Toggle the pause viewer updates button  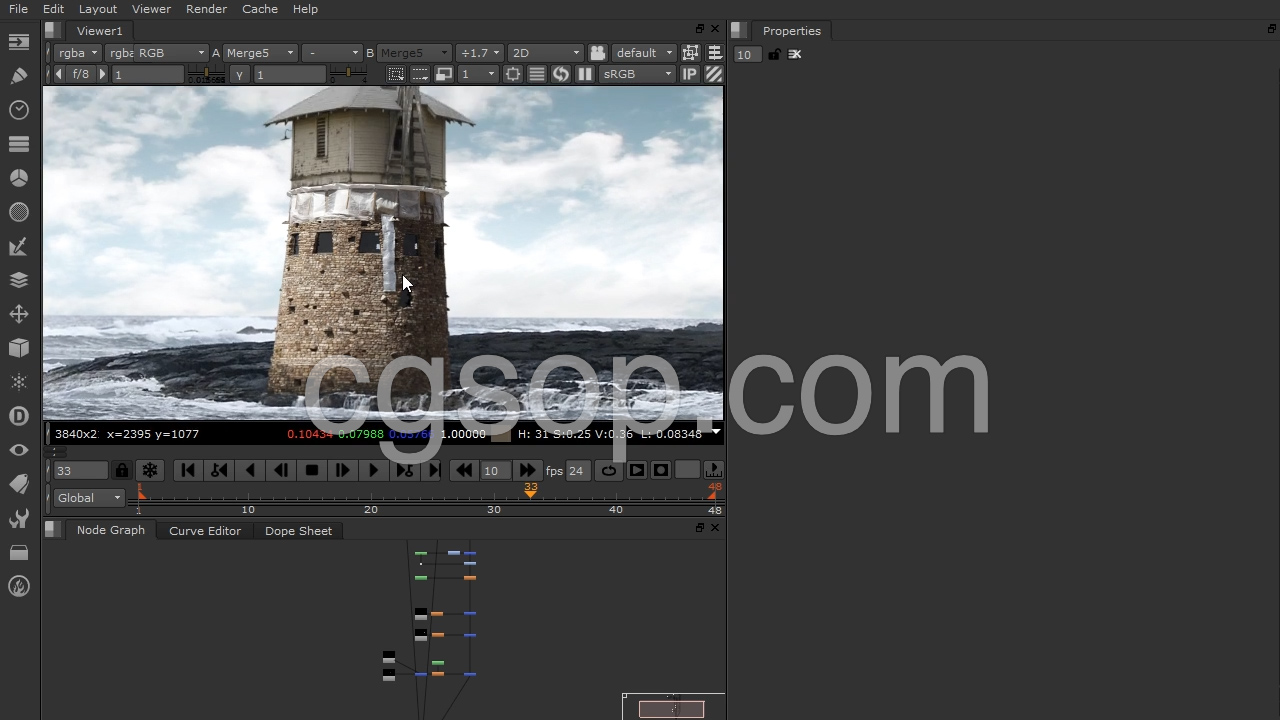[585, 74]
